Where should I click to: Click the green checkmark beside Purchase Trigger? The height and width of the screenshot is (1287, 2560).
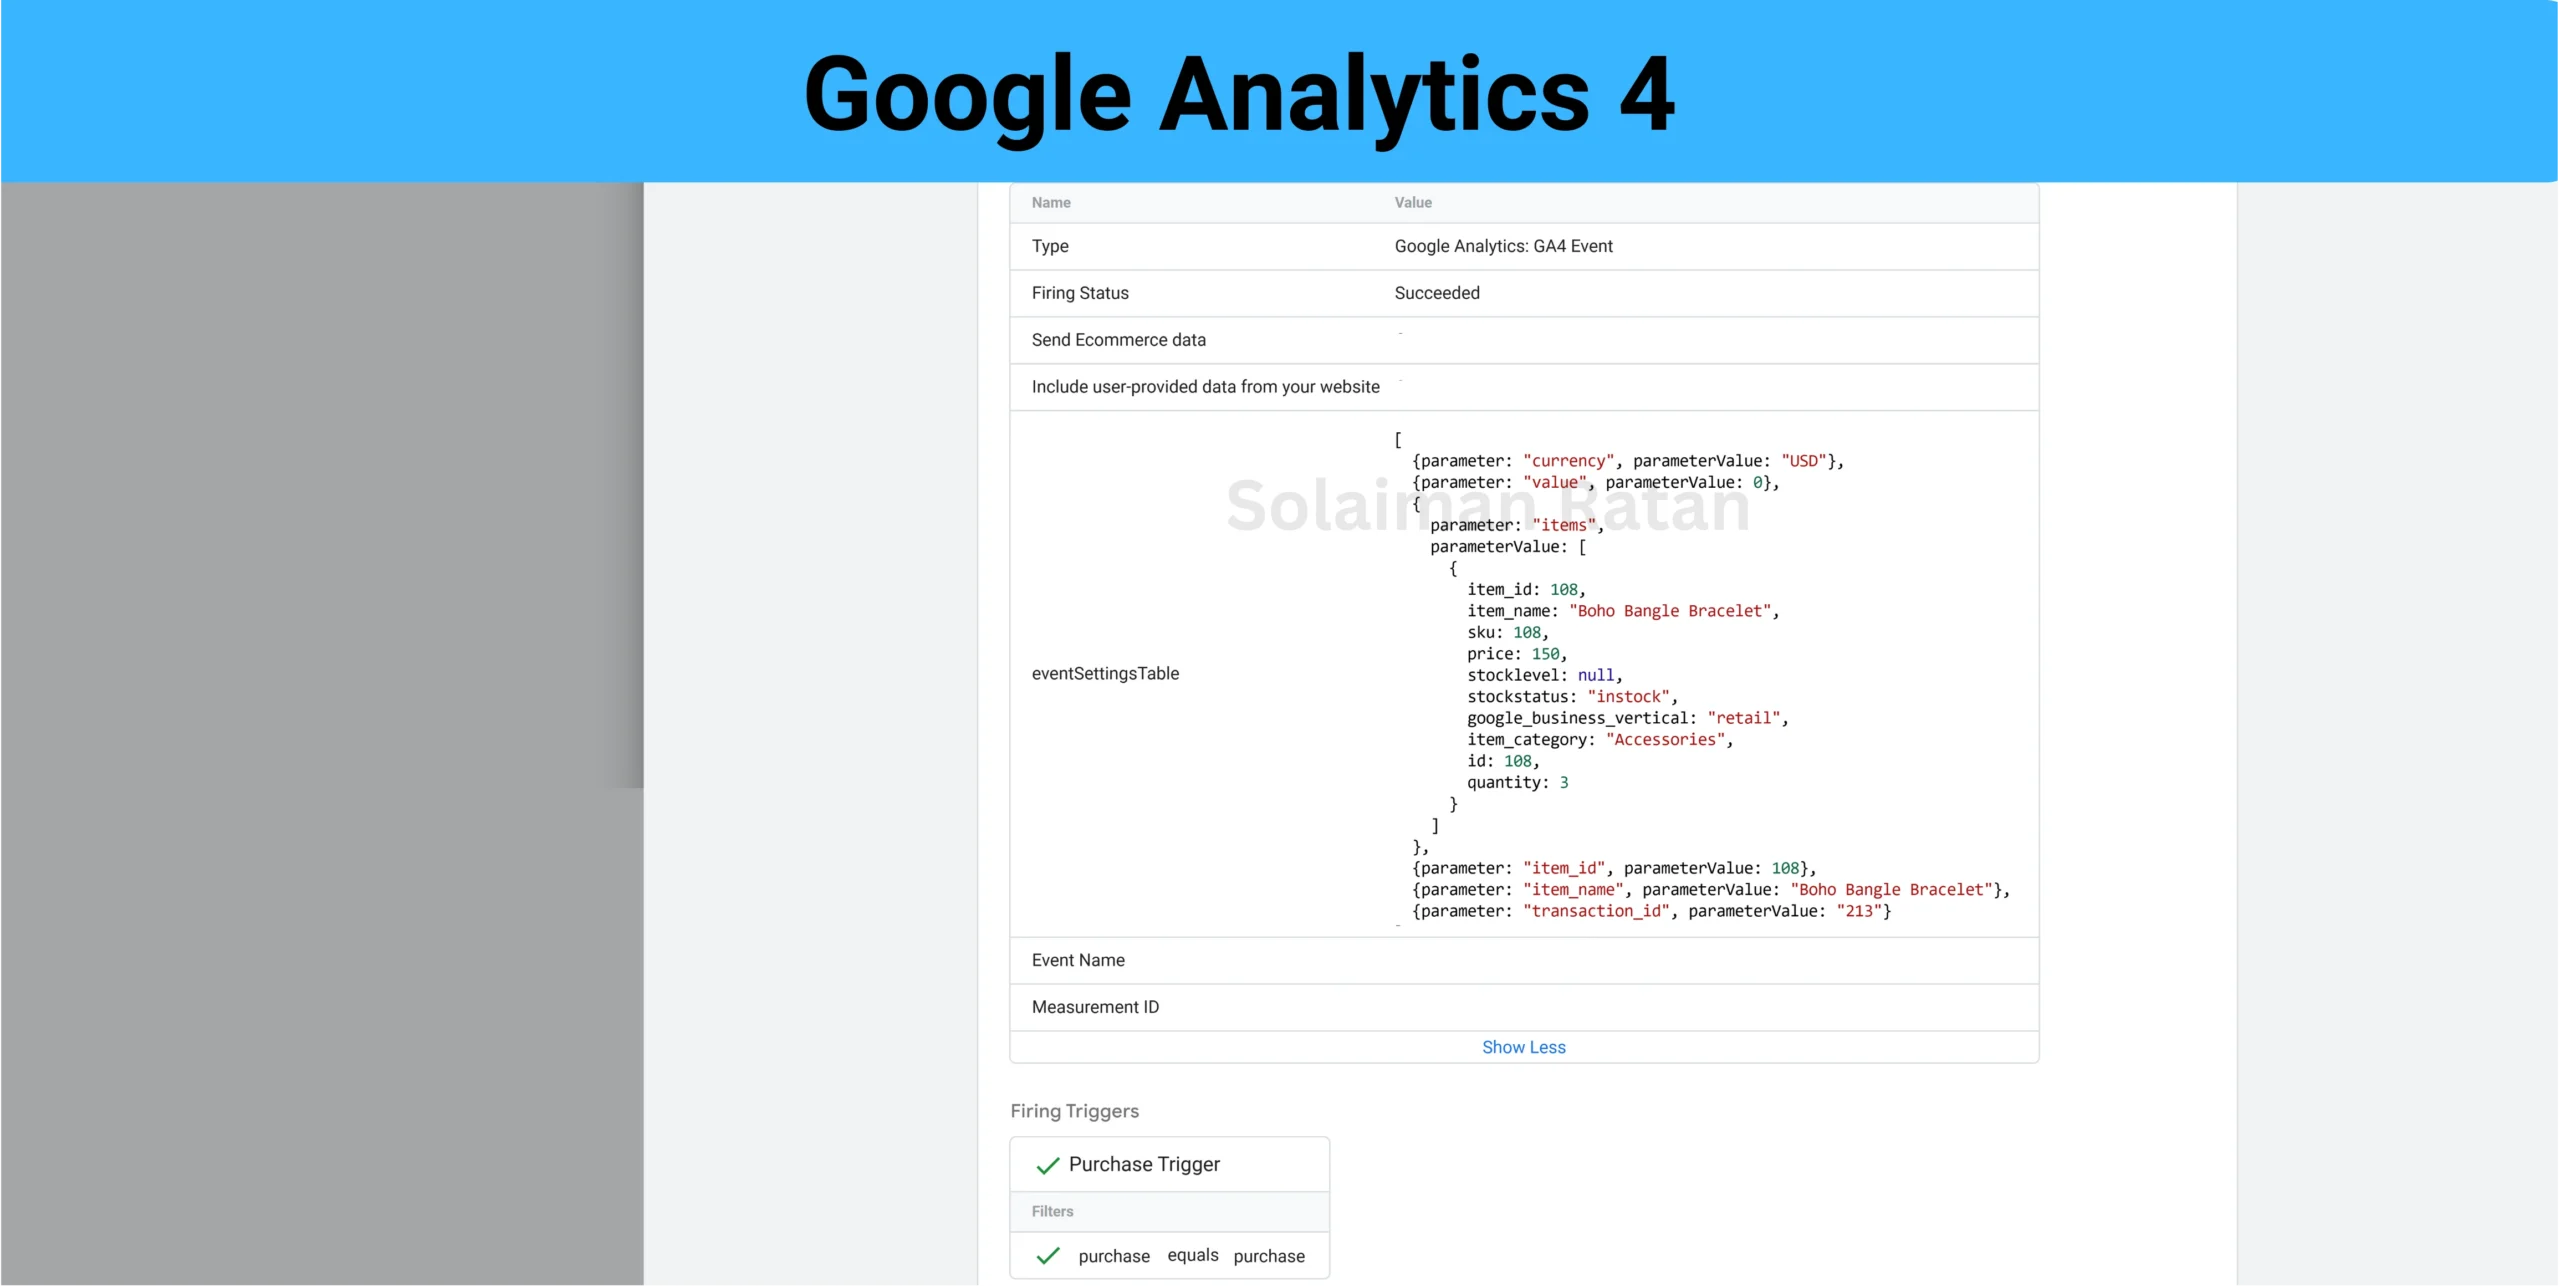tap(1047, 1165)
